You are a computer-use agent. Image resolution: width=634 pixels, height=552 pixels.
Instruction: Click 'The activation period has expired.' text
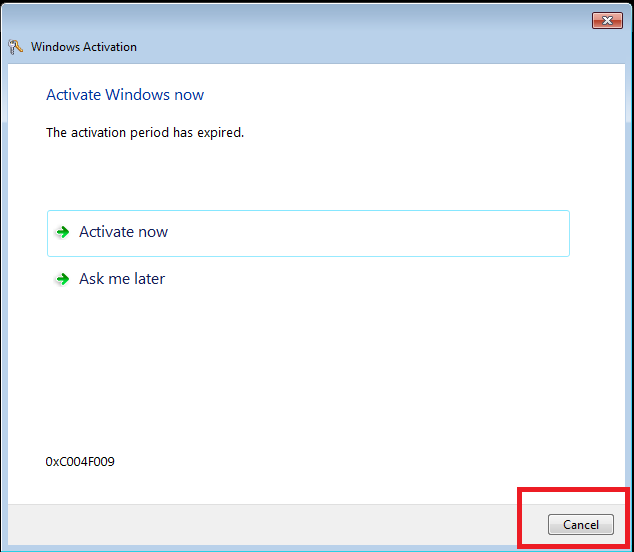[x=145, y=133]
